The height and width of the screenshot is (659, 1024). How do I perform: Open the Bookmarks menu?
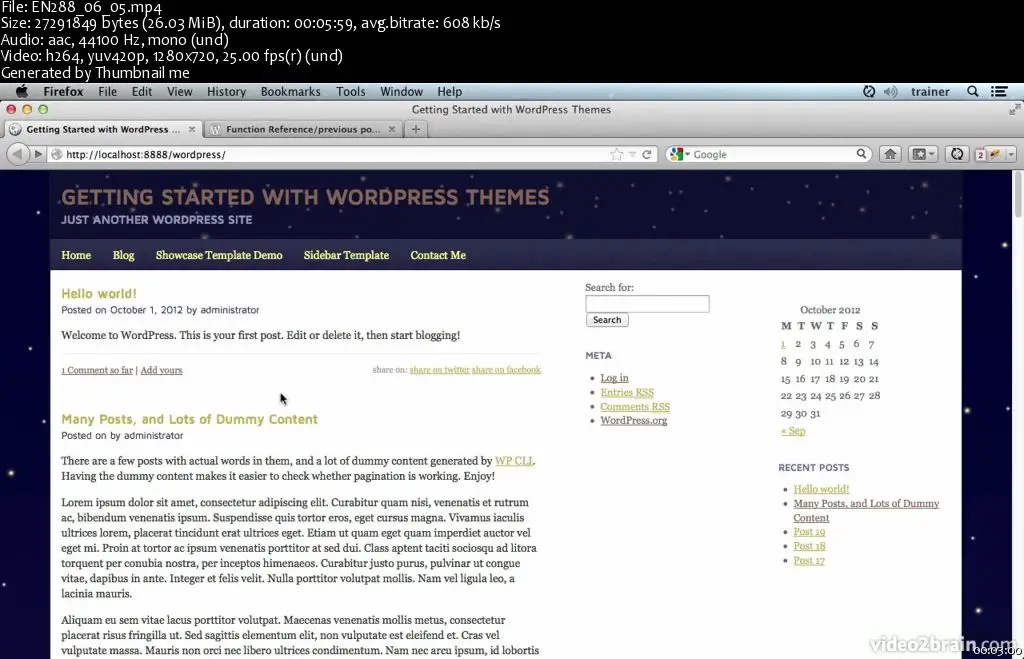(291, 91)
